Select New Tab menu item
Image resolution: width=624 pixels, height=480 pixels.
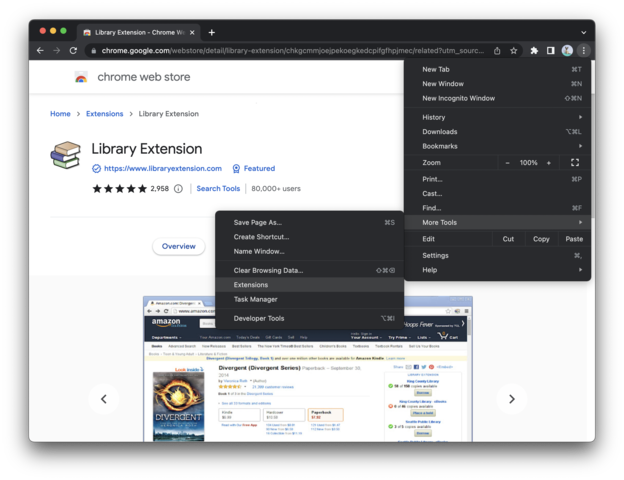(x=497, y=69)
